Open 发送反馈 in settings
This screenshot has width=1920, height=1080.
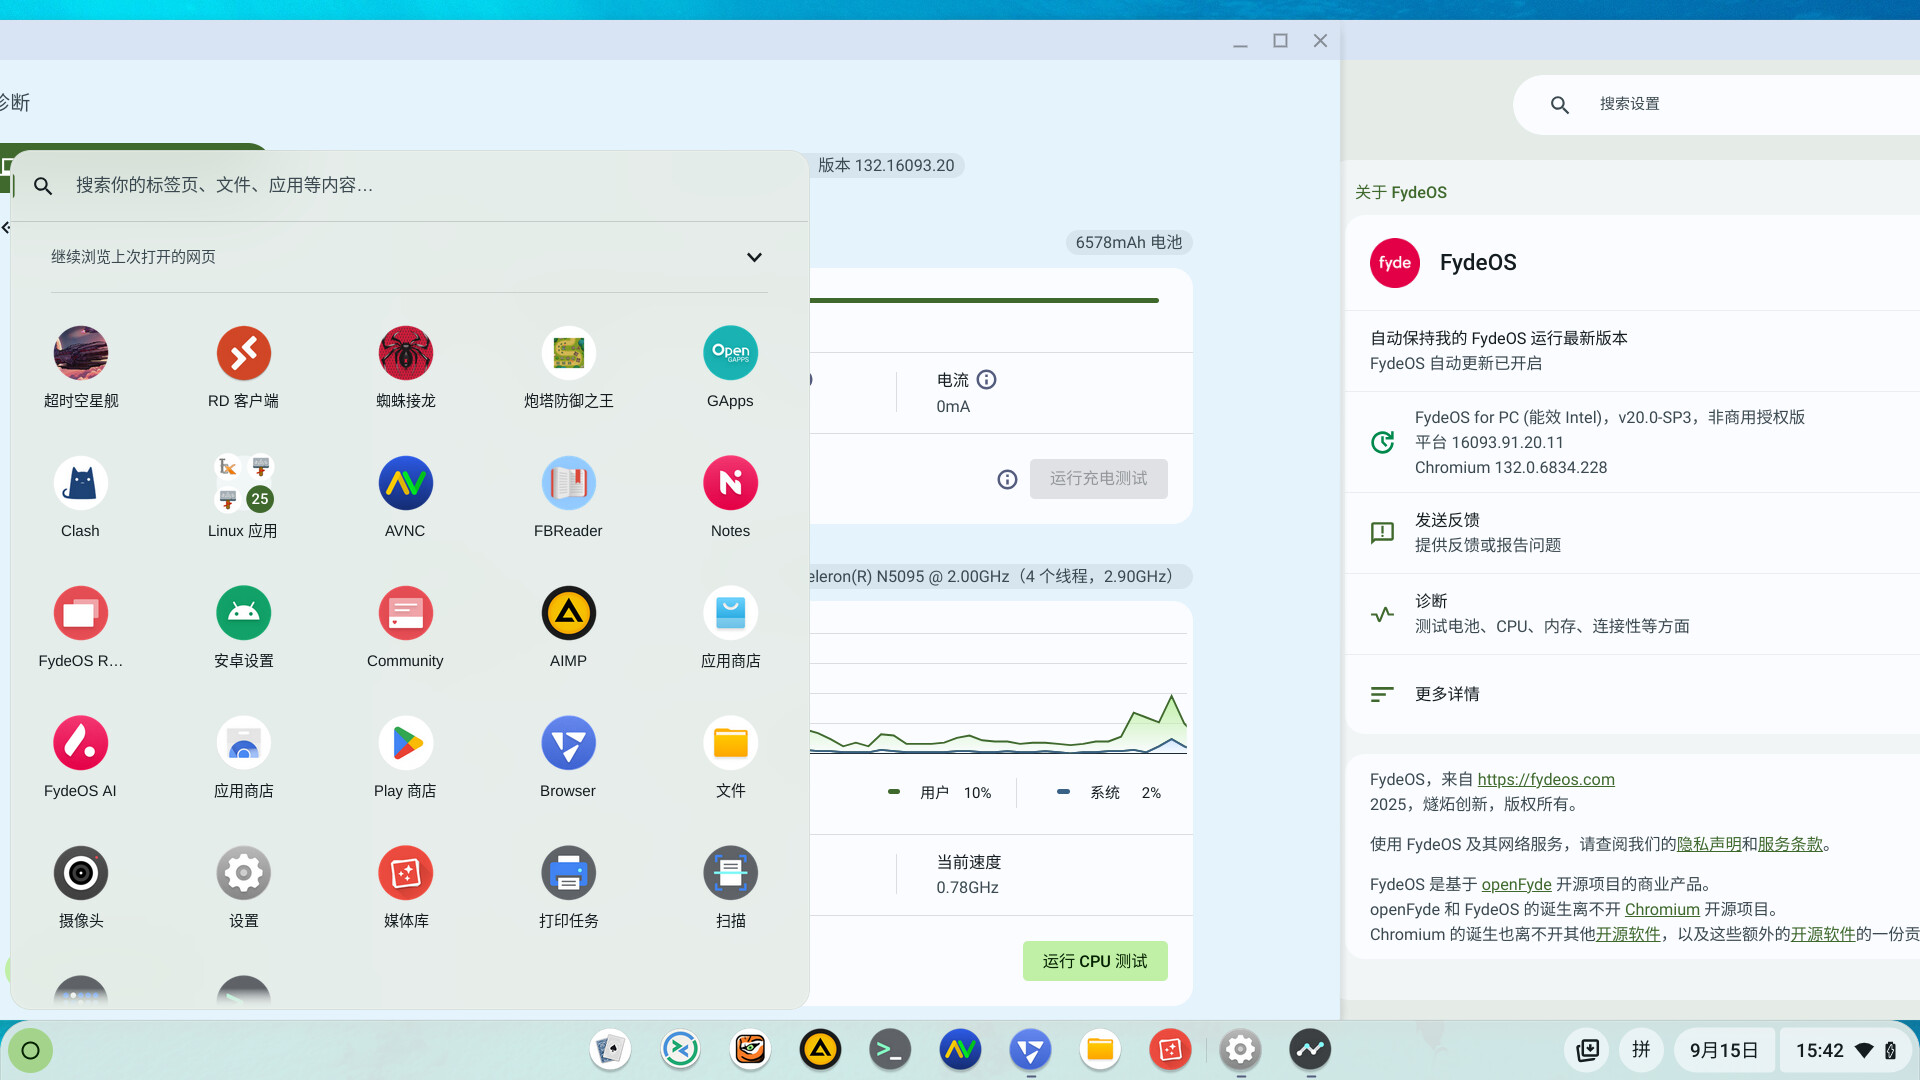pyautogui.click(x=1633, y=533)
